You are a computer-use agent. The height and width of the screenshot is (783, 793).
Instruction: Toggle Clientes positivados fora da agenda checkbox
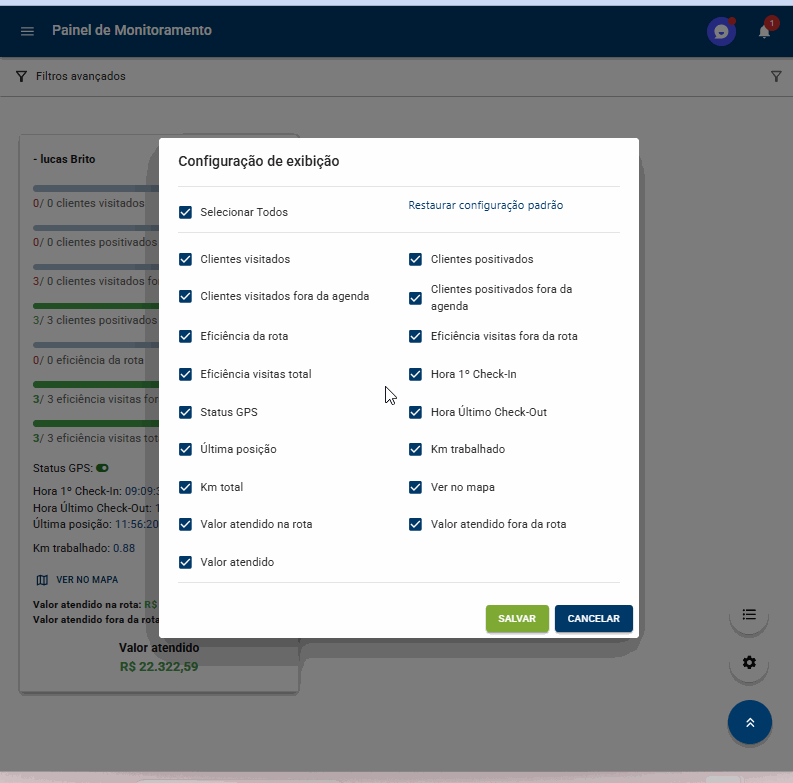[415, 298]
